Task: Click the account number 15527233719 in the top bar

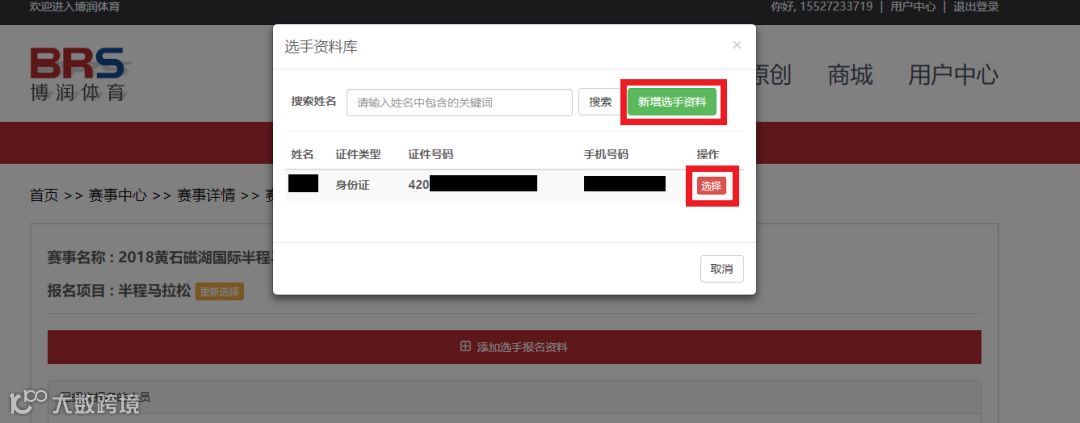Action: pos(836,7)
